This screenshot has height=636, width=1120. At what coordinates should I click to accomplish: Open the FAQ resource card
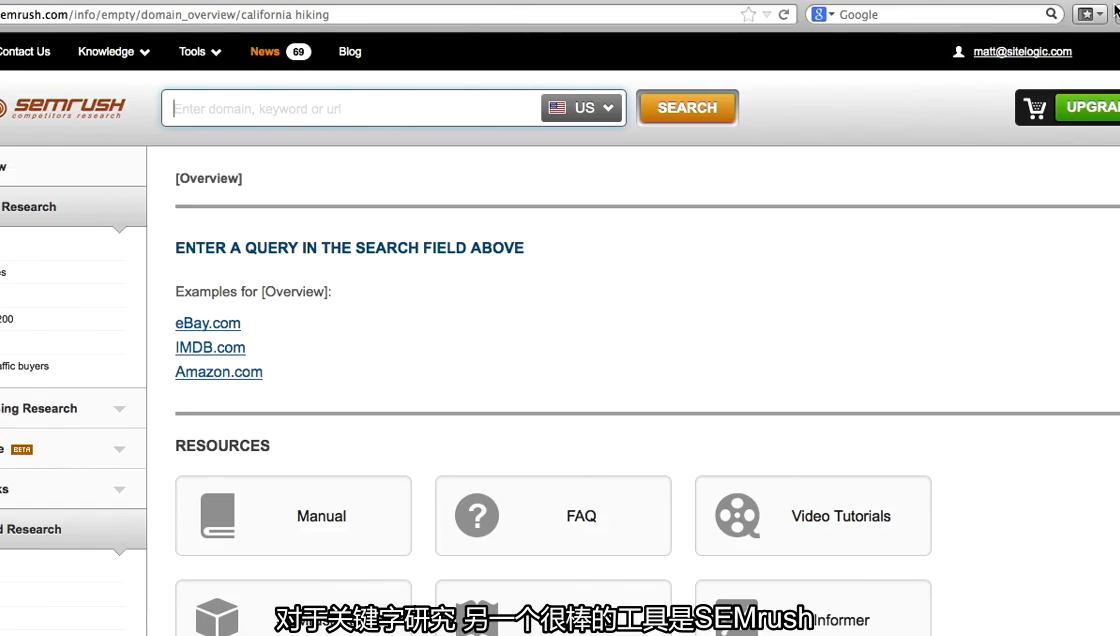(x=554, y=516)
